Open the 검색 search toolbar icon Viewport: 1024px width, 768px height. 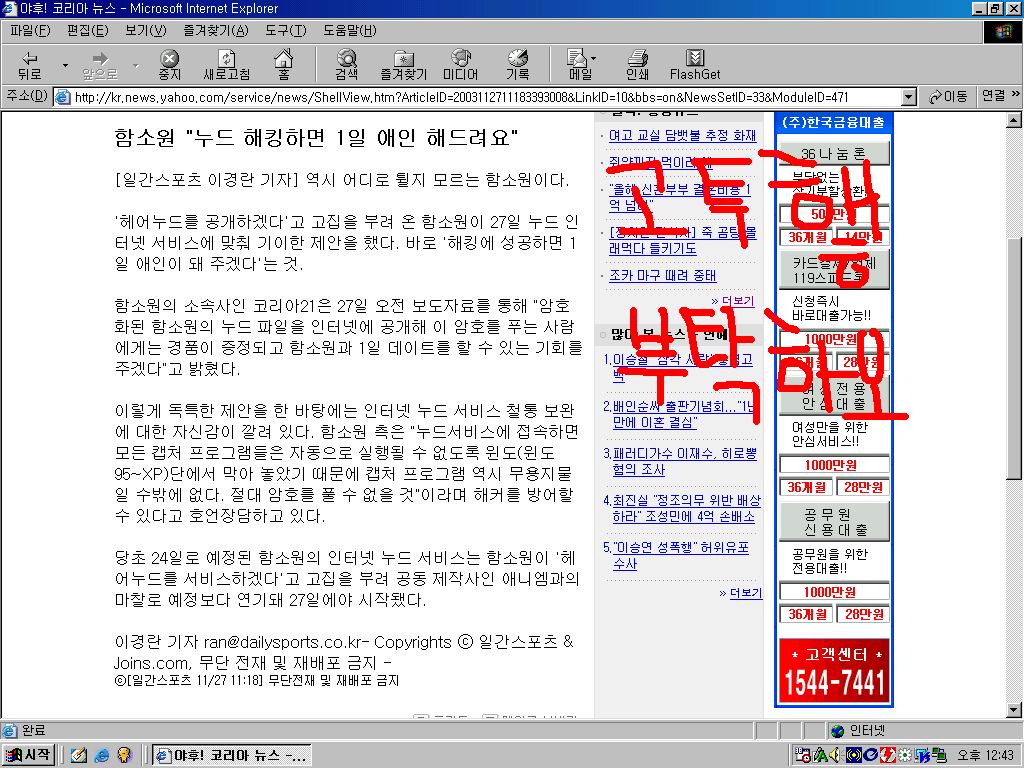tap(347, 58)
